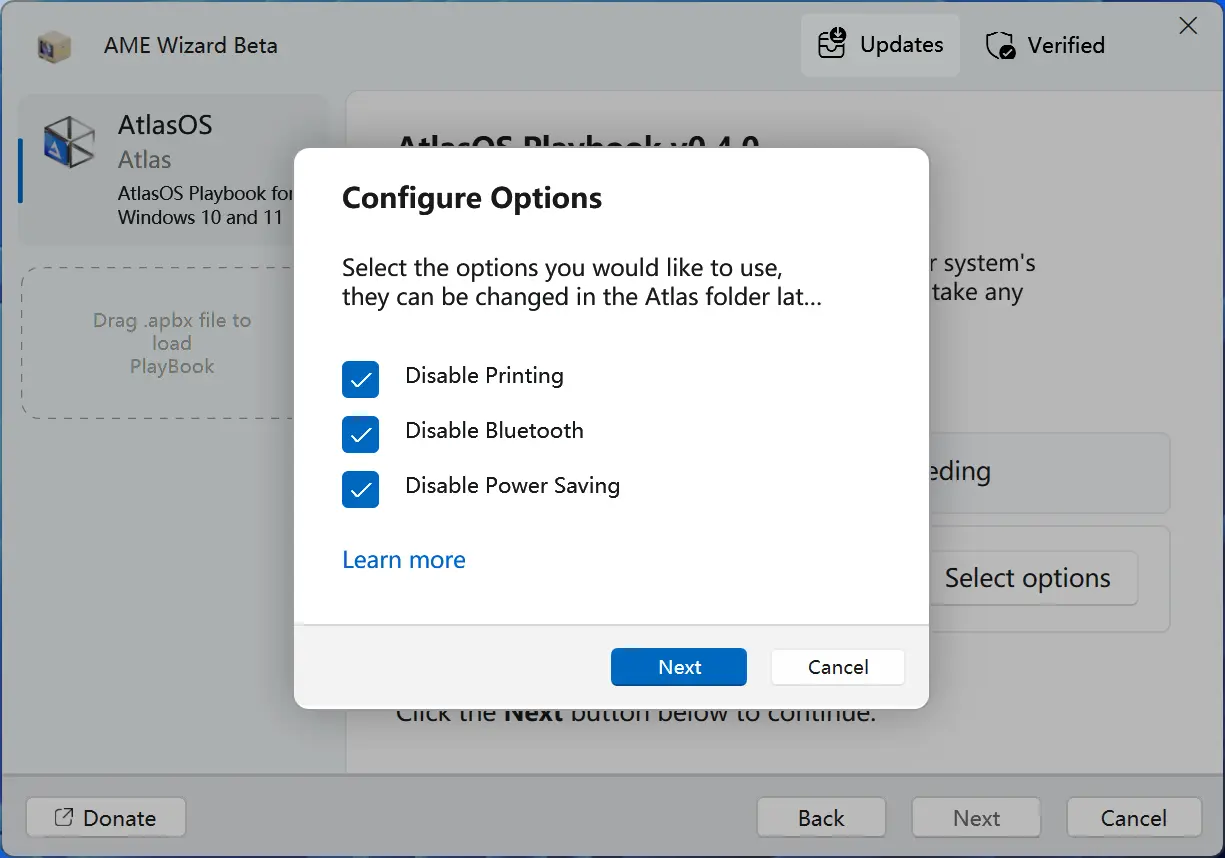Click the Disable Bluetooth label
Screen dimensions: 1225x858
coord(494,431)
